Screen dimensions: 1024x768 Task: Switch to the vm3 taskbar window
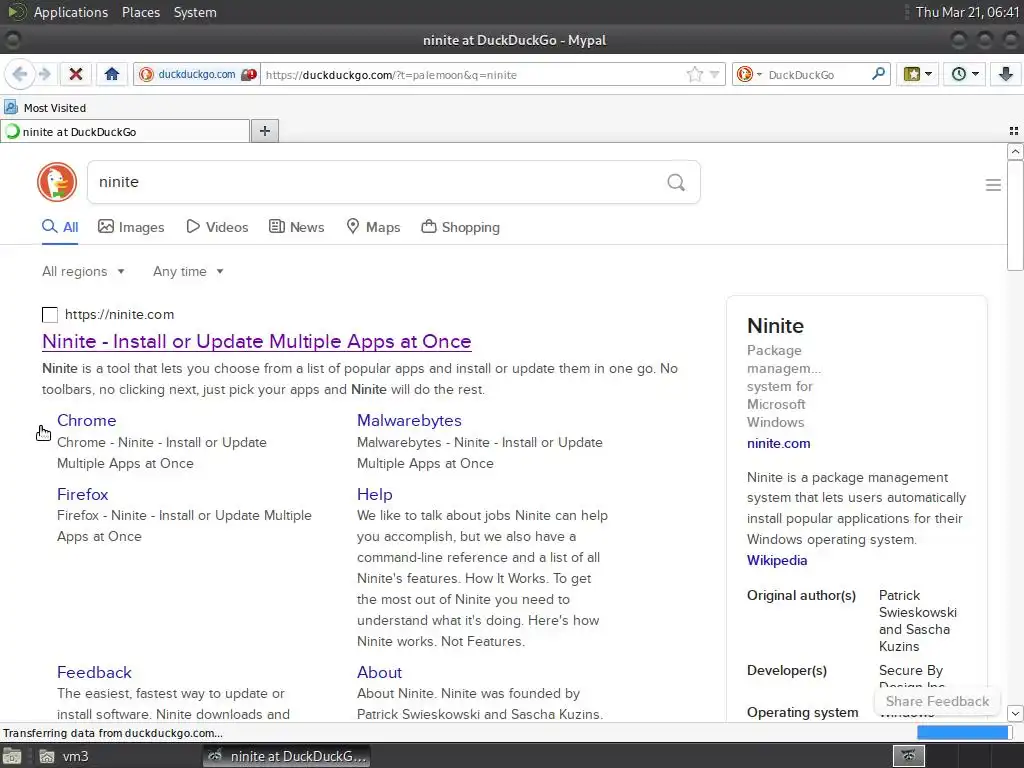coord(65,756)
